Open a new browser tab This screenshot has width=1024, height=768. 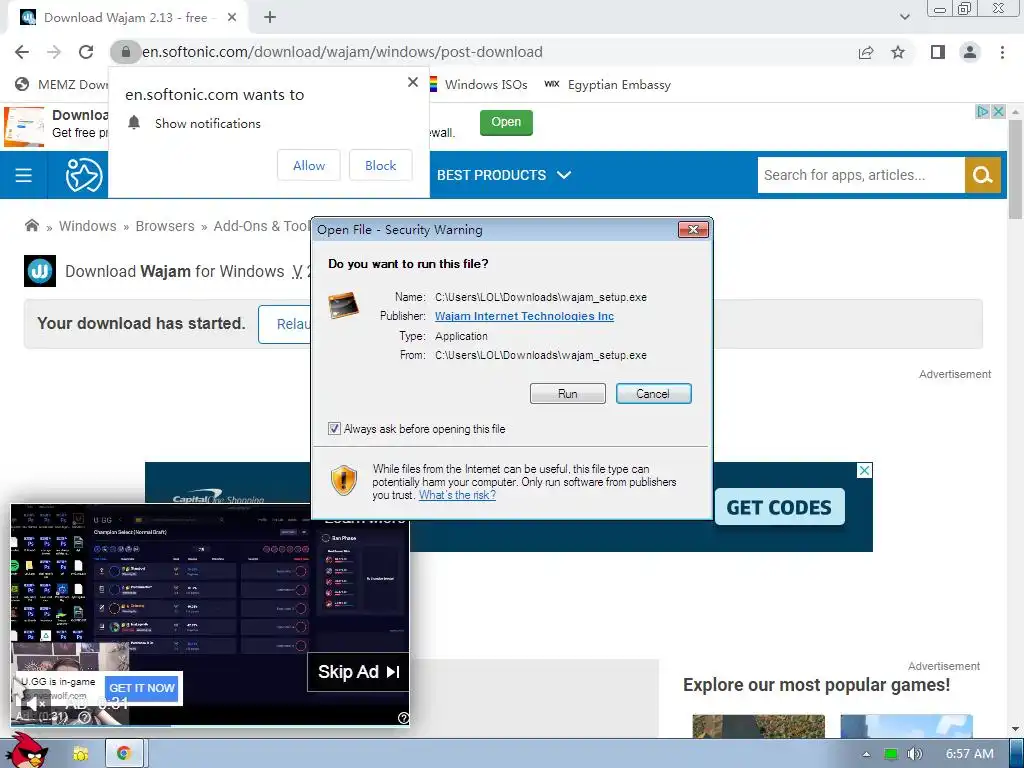pyautogui.click(x=270, y=18)
